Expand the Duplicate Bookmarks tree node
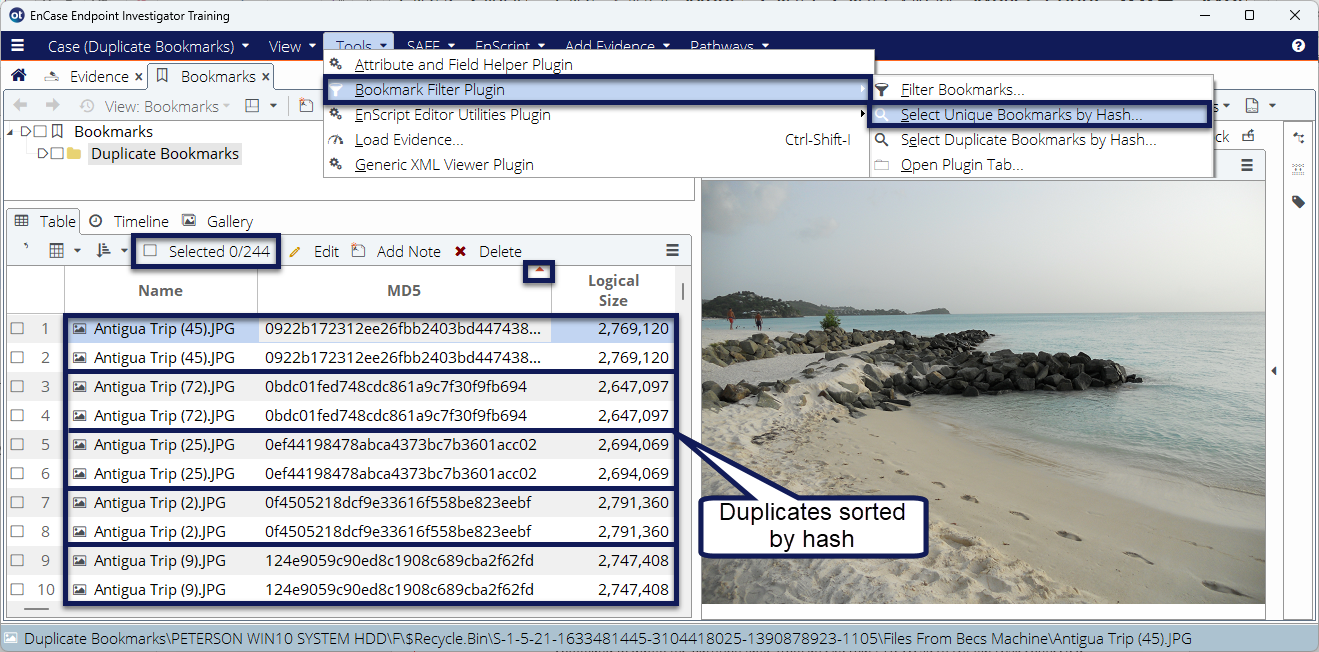 42,154
